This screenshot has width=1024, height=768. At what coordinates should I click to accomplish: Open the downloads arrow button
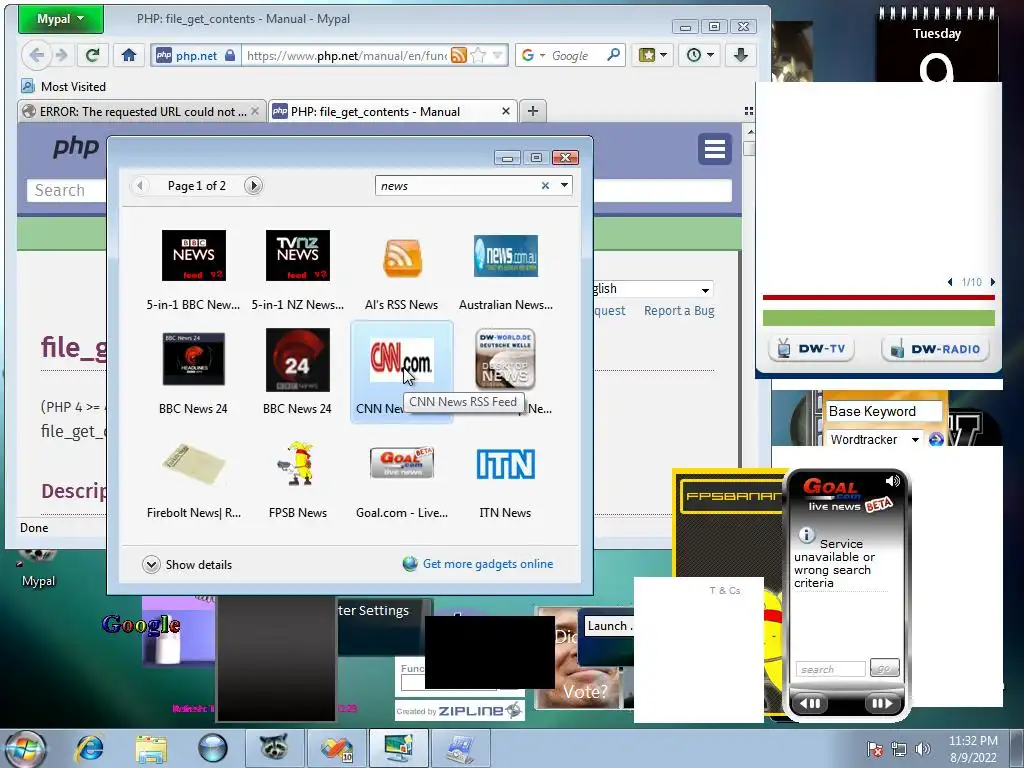741,56
